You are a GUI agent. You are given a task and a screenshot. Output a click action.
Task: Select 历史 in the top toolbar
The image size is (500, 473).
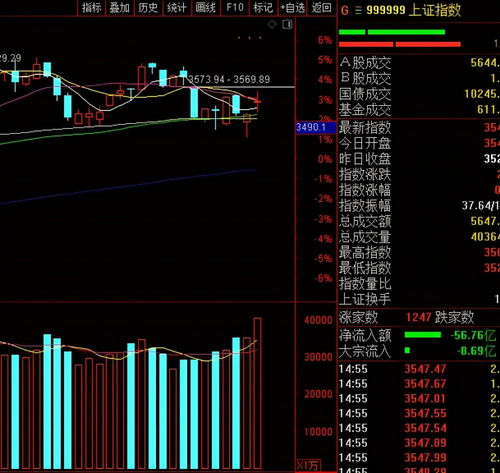148,7
